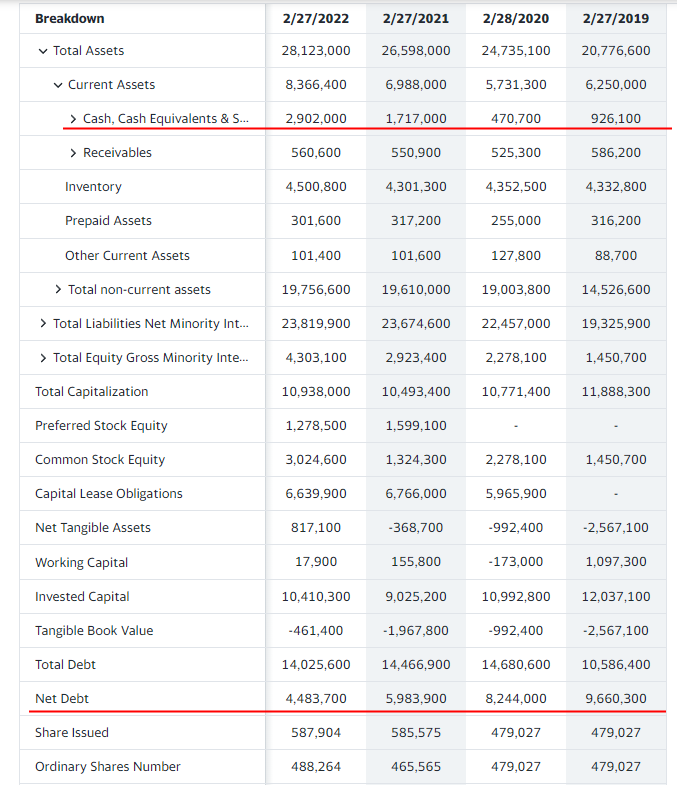The width and height of the screenshot is (677, 785).
Task: Collapse the Total Assets row chevron
Action: [x=43, y=51]
